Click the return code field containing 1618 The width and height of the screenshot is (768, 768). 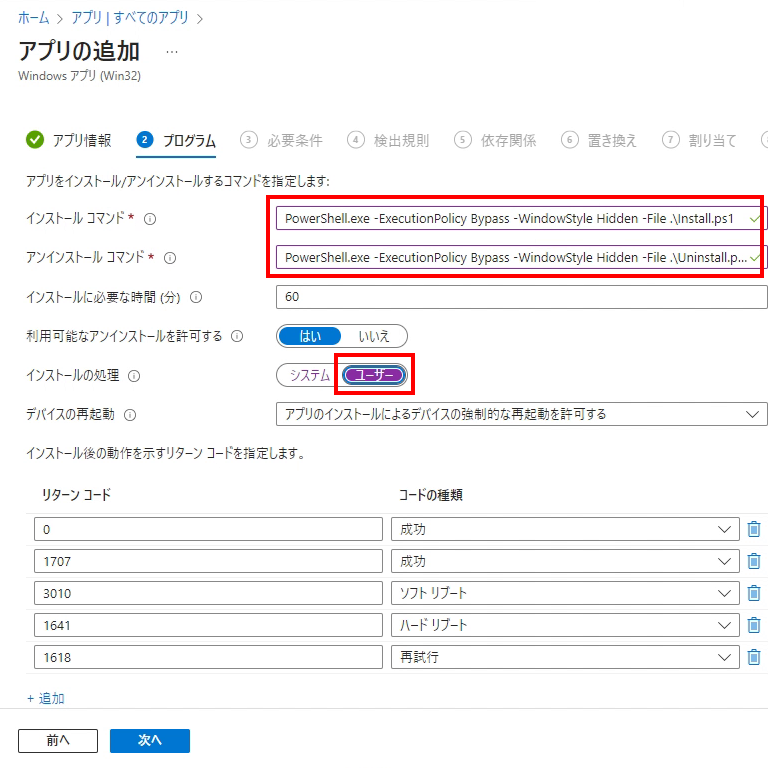(x=208, y=657)
